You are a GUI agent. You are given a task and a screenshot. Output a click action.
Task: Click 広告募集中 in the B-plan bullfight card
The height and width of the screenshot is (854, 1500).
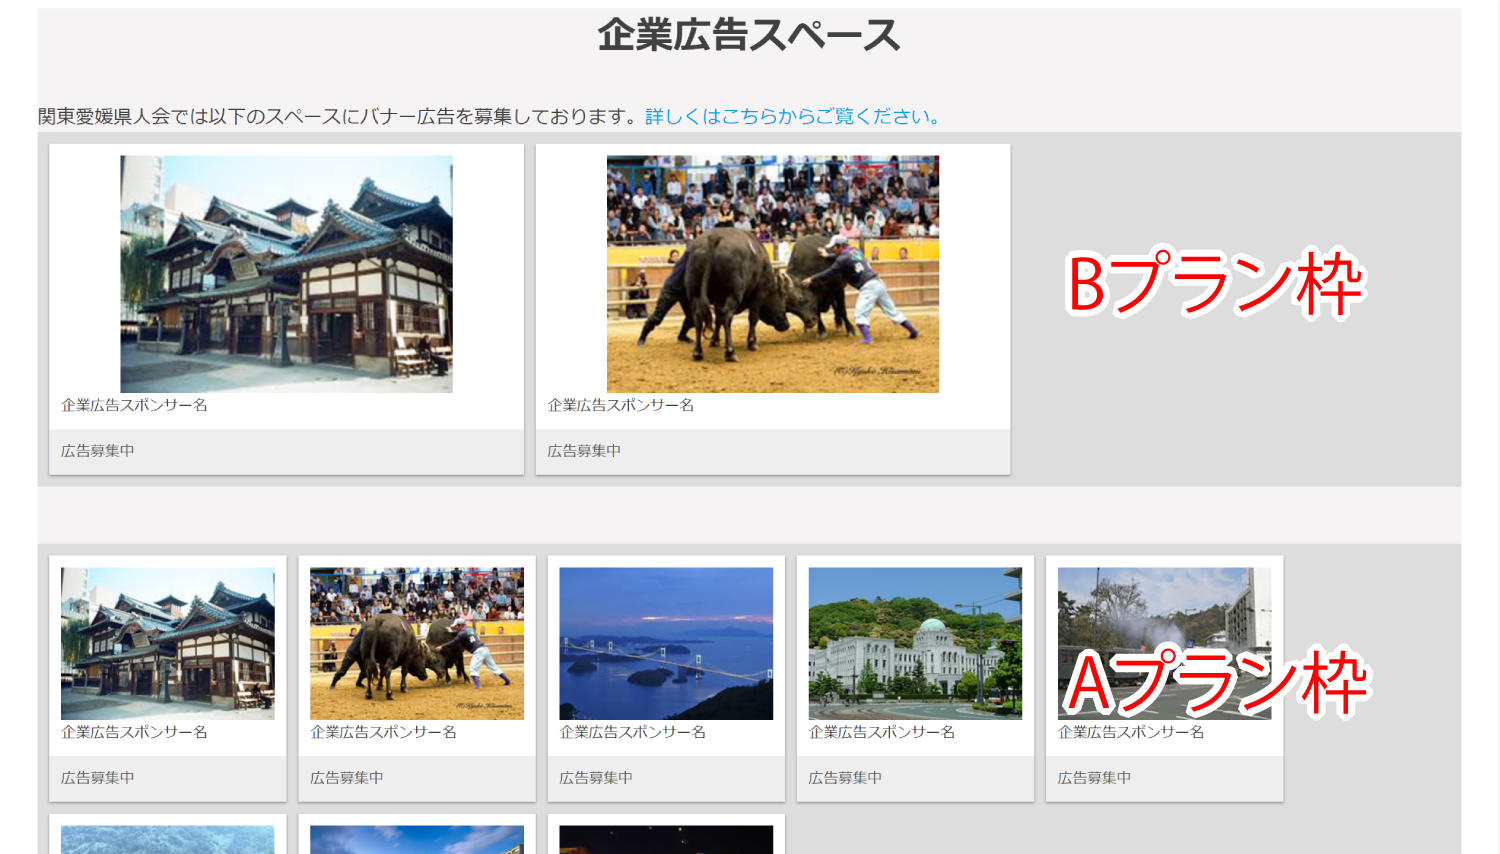click(584, 451)
